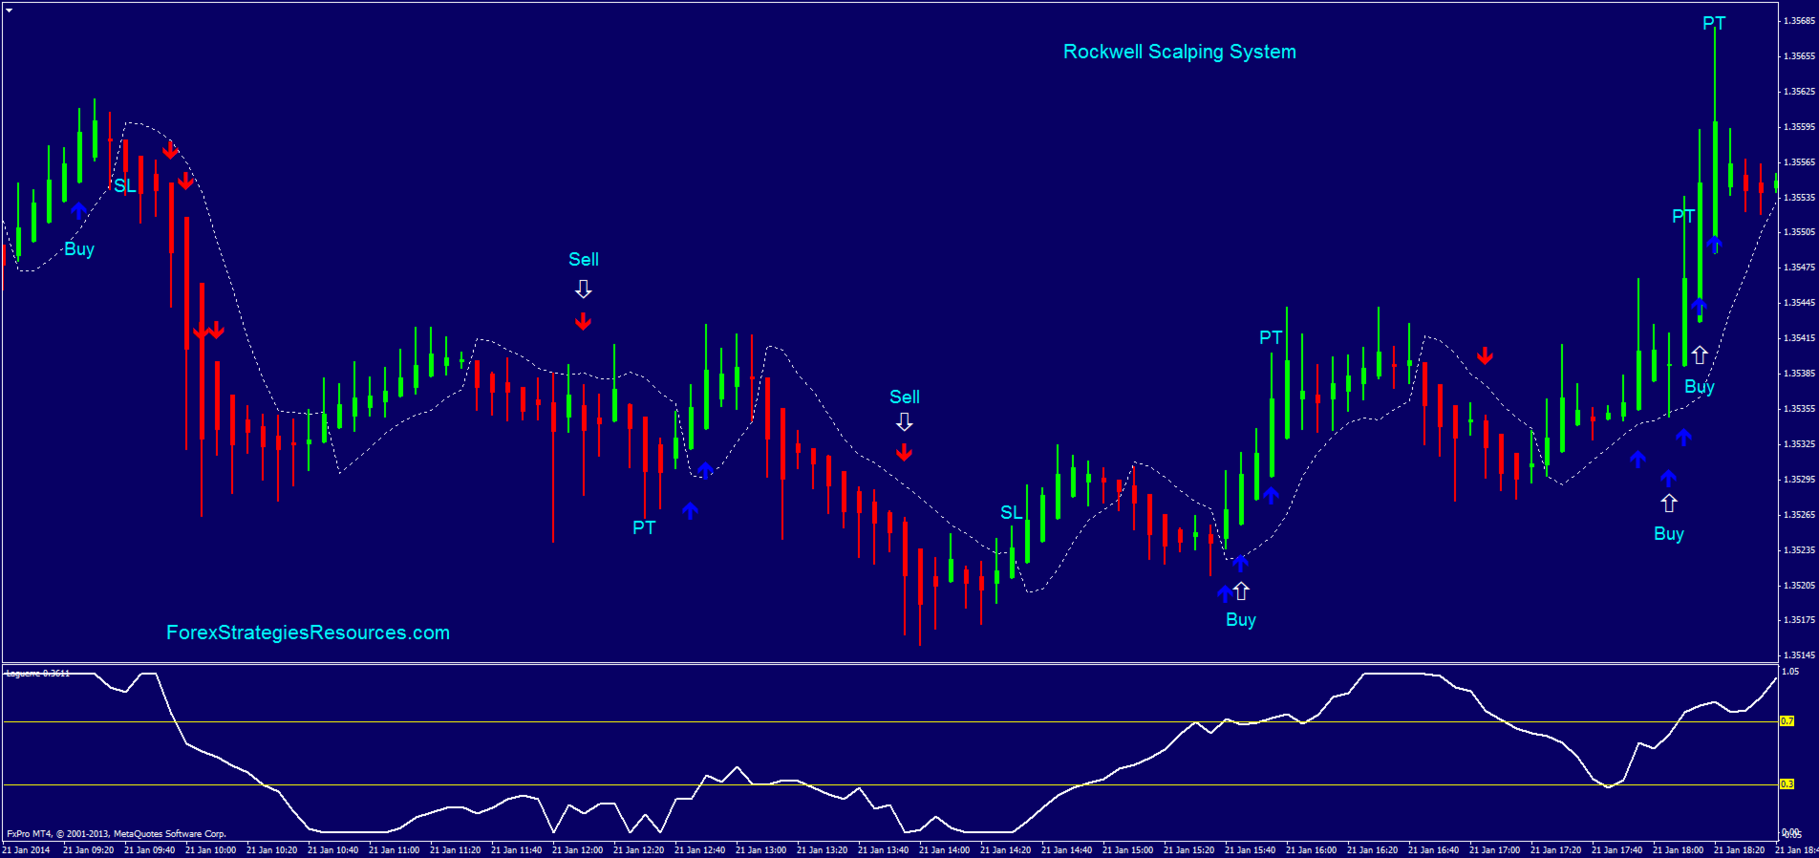Click price 1.35625 on the price axis
Image resolution: width=1819 pixels, height=858 pixels.
coord(1799,91)
